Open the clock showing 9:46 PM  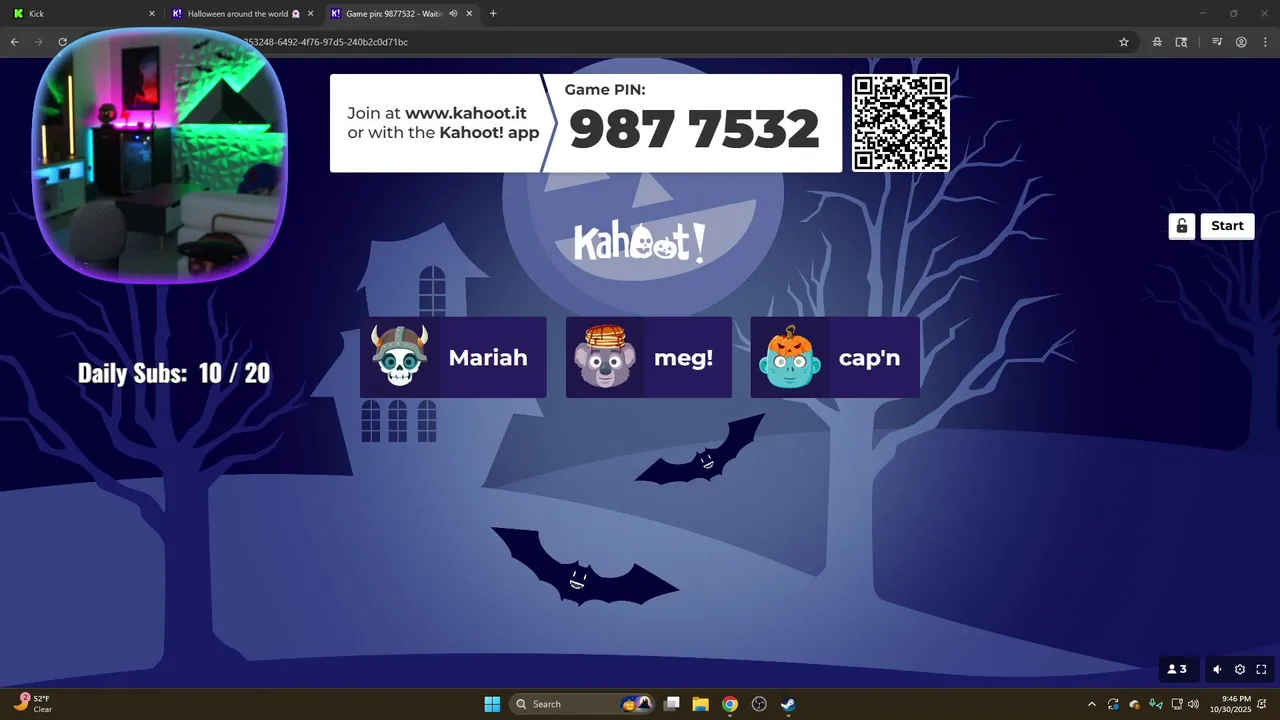pyautogui.click(x=1230, y=704)
